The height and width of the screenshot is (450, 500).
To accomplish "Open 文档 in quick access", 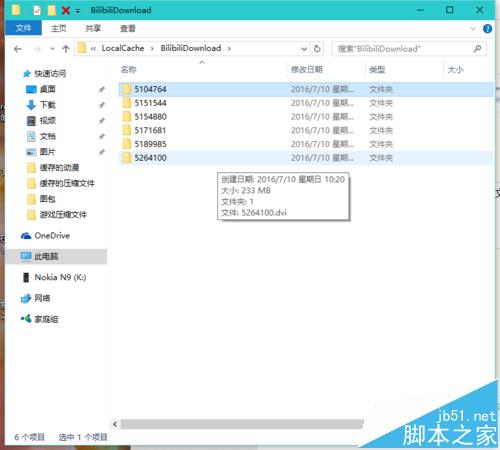I will point(47,136).
